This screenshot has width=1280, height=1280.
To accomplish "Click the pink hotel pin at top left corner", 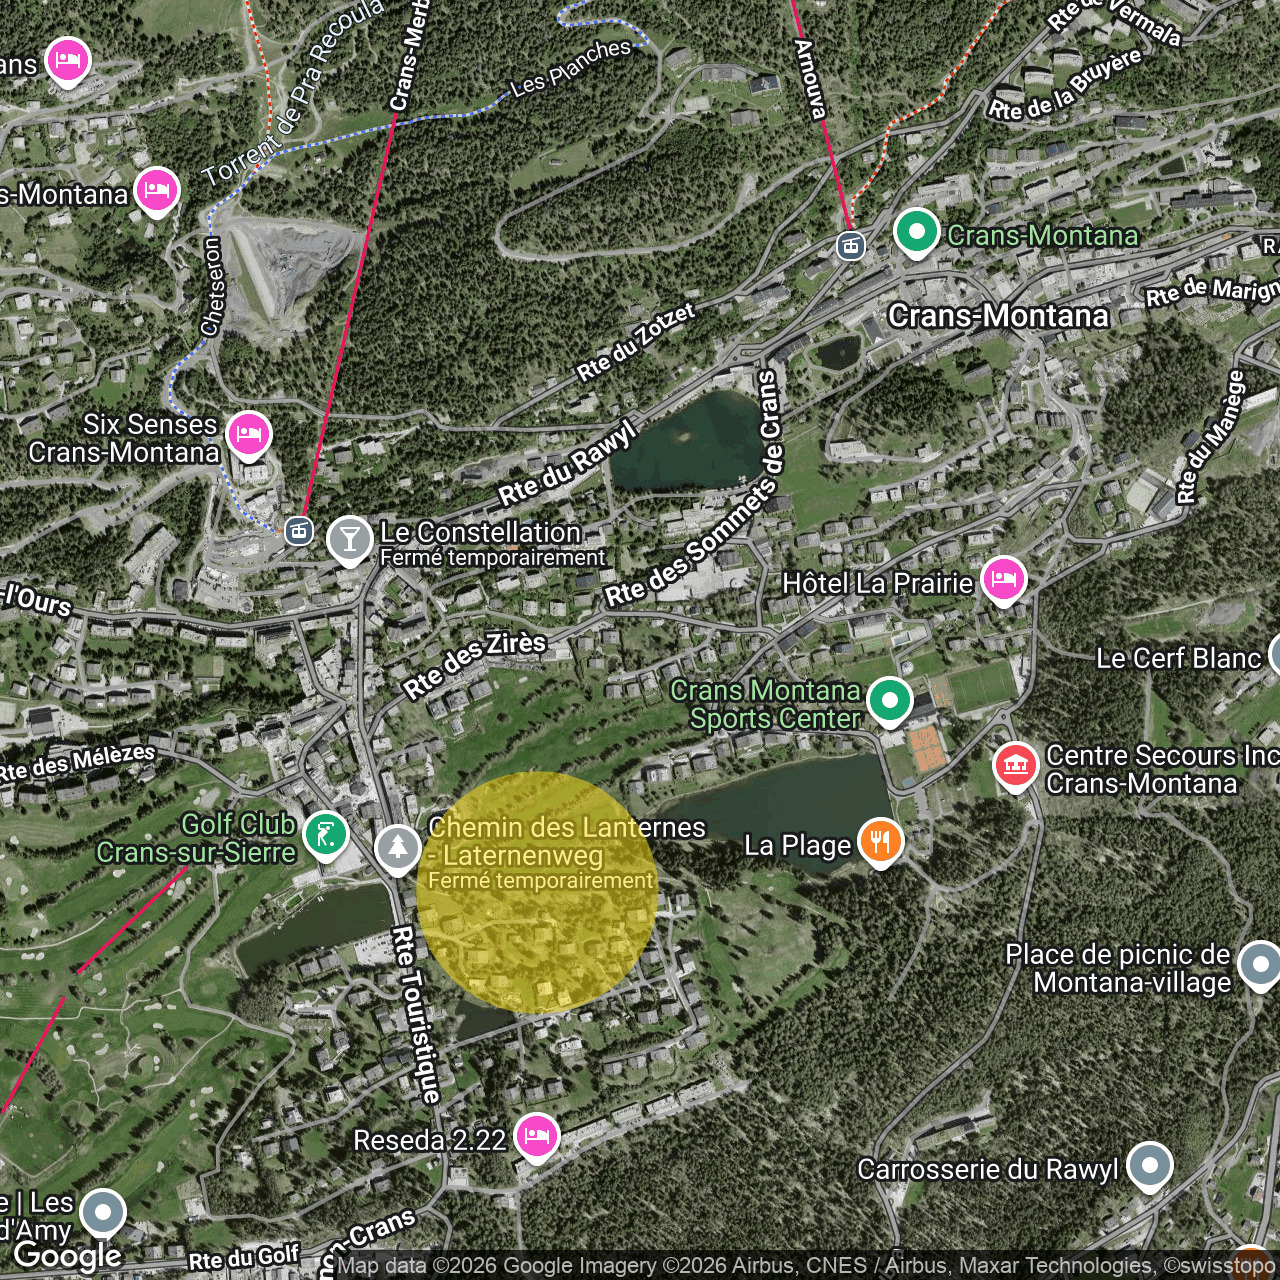I will click(x=67, y=62).
